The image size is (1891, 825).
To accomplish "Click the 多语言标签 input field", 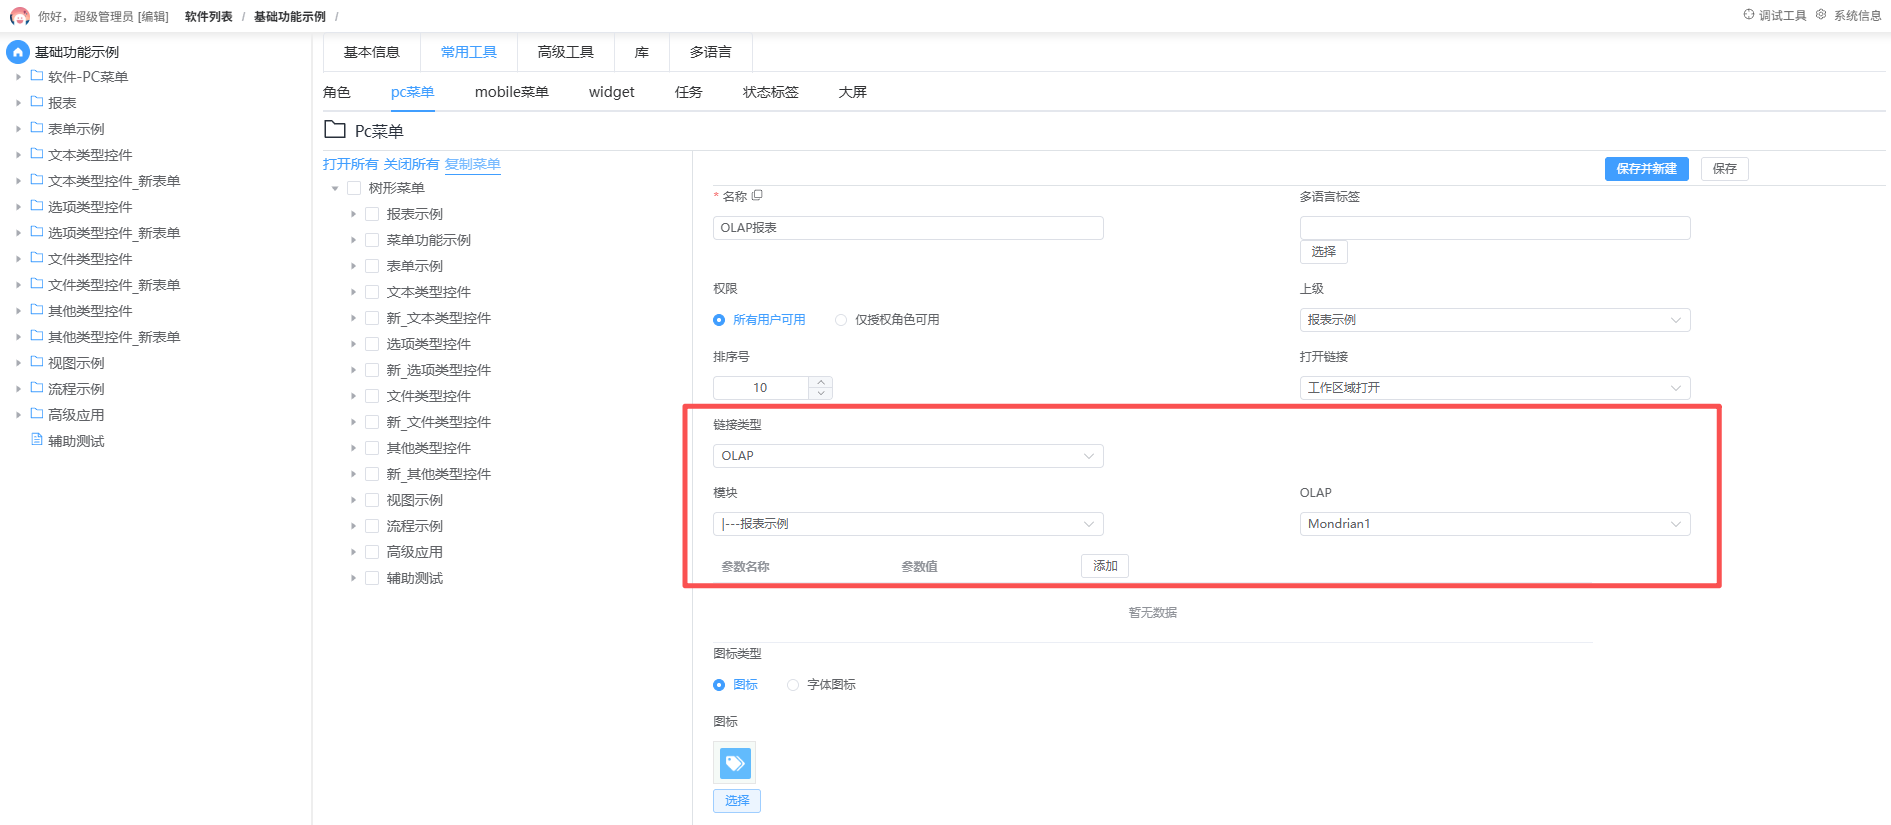I will (1495, 228).
